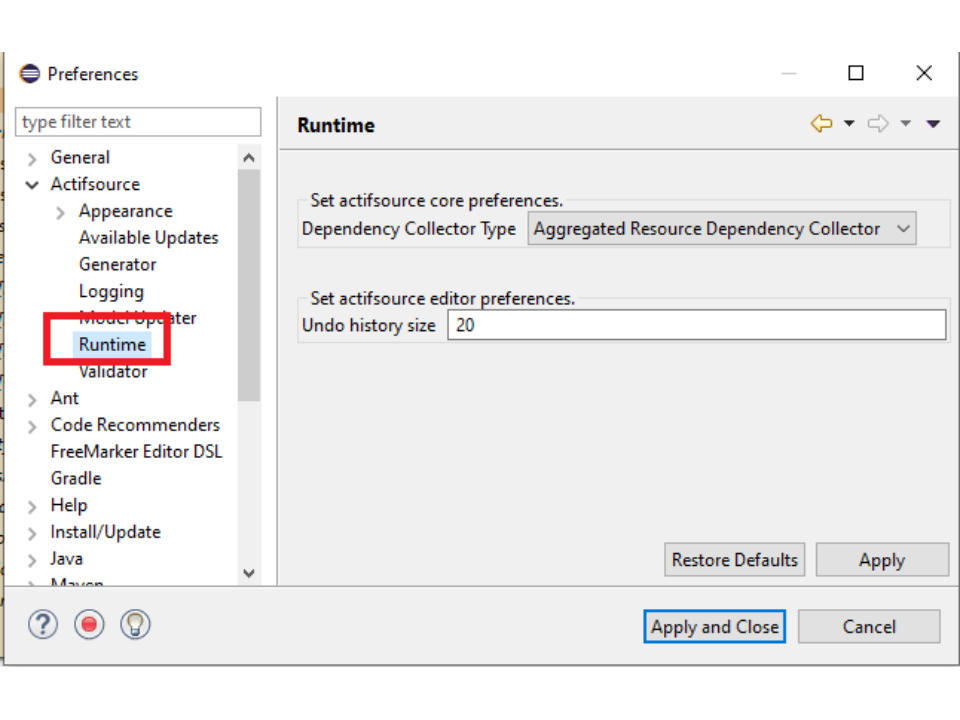The width and height of the screenshot is (960, 720).
Task: Open the preferences page view menu triangle
Action: pyautogui.click(x=933, y=124)
